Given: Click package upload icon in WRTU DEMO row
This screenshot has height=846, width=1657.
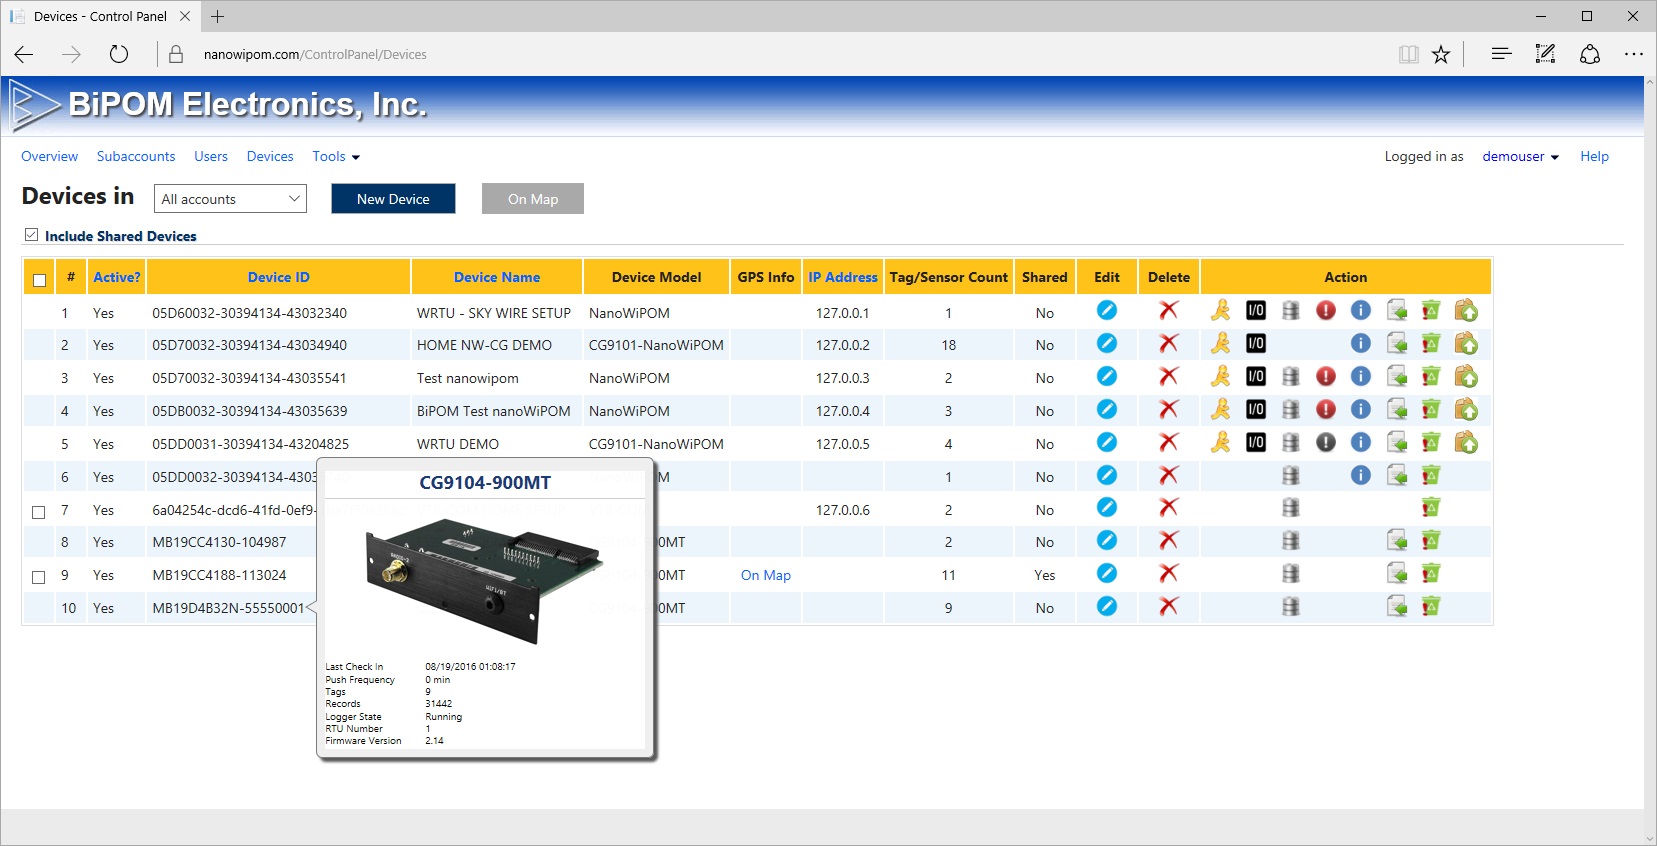Looking at the screenshot, I should (1466, 443).
